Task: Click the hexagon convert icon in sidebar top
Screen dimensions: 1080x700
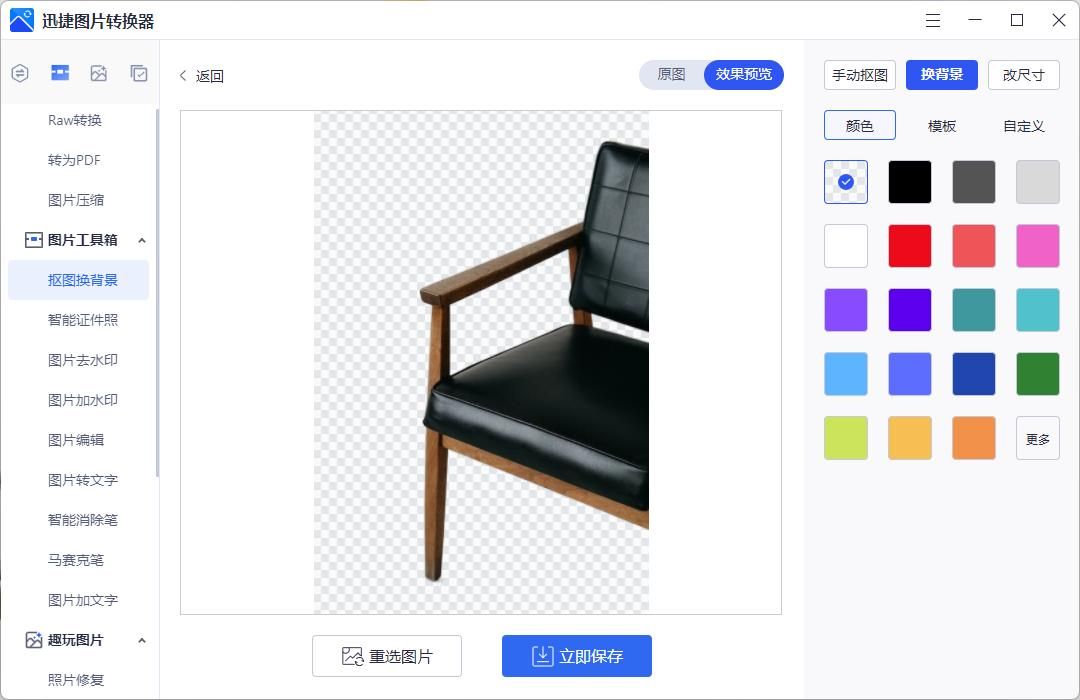Action: pos(20,73)
